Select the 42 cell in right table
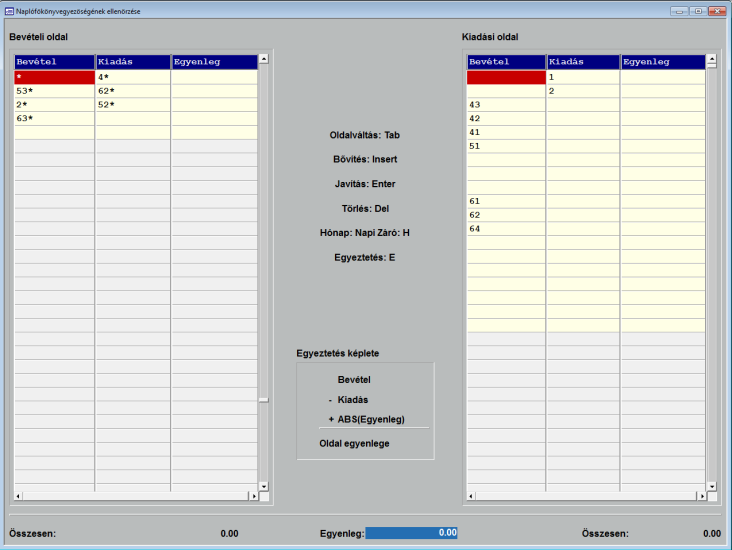The width and height of the screenshot is (732, 550). [x=506, y=119]
